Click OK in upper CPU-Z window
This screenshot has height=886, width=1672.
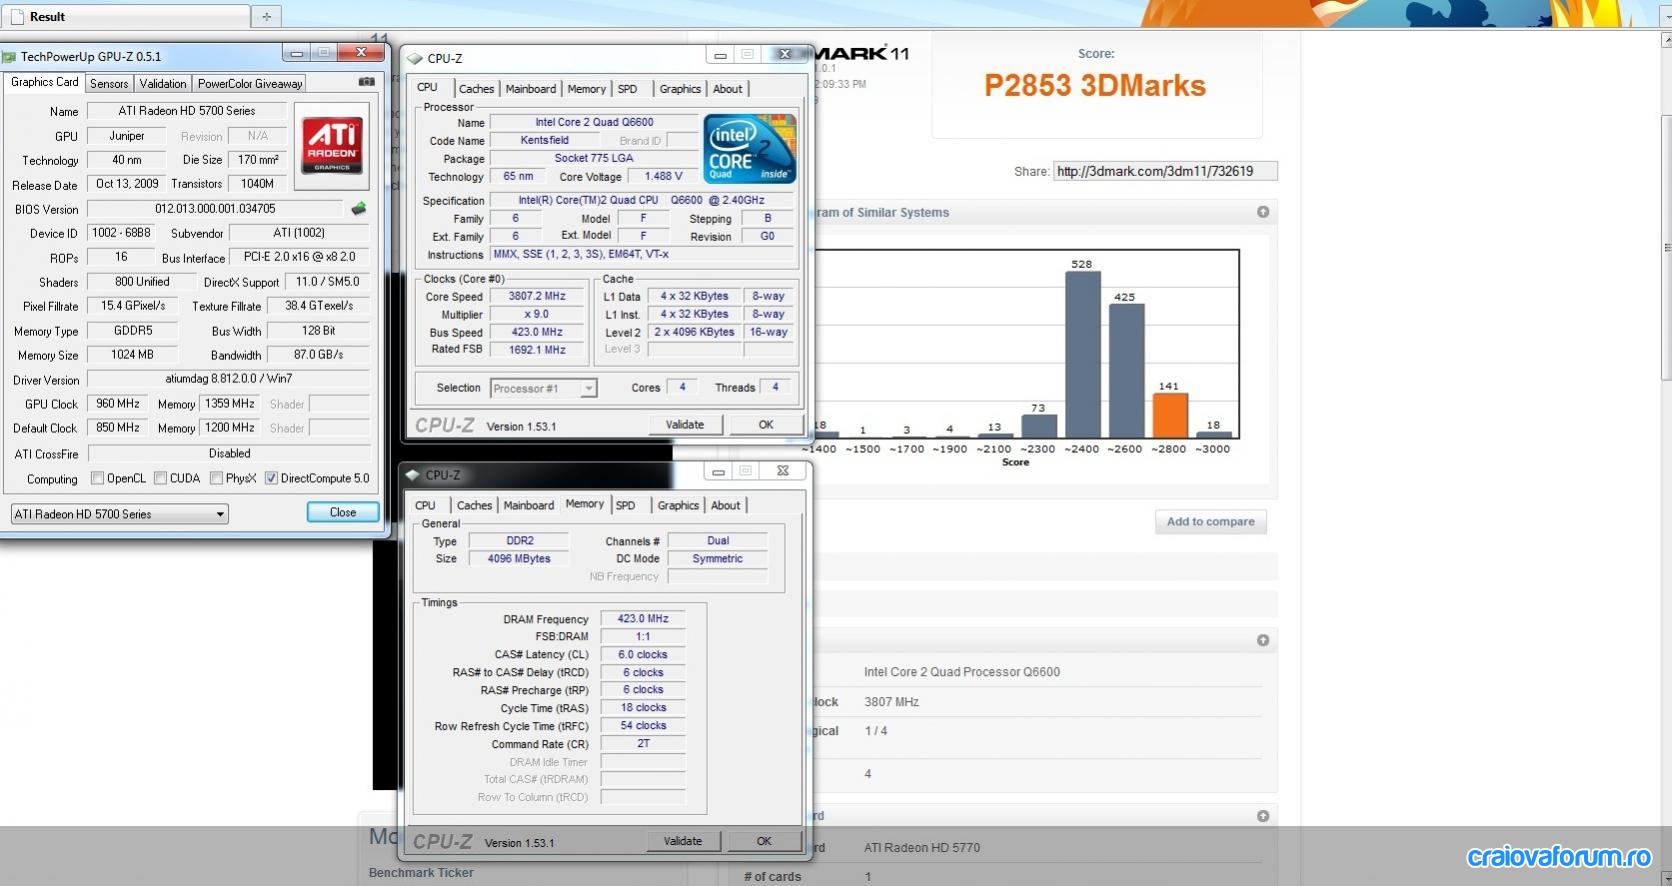pyautogui.click(x=766, y=425)
